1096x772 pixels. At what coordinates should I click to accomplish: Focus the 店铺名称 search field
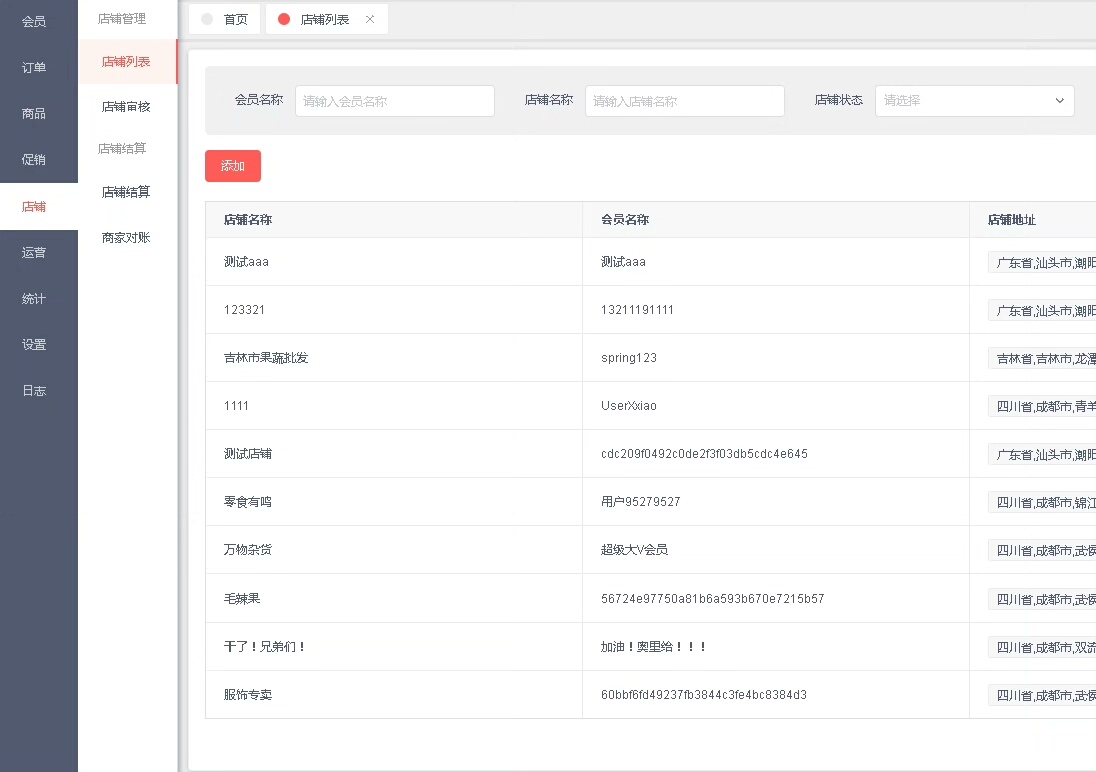point(684,101)
